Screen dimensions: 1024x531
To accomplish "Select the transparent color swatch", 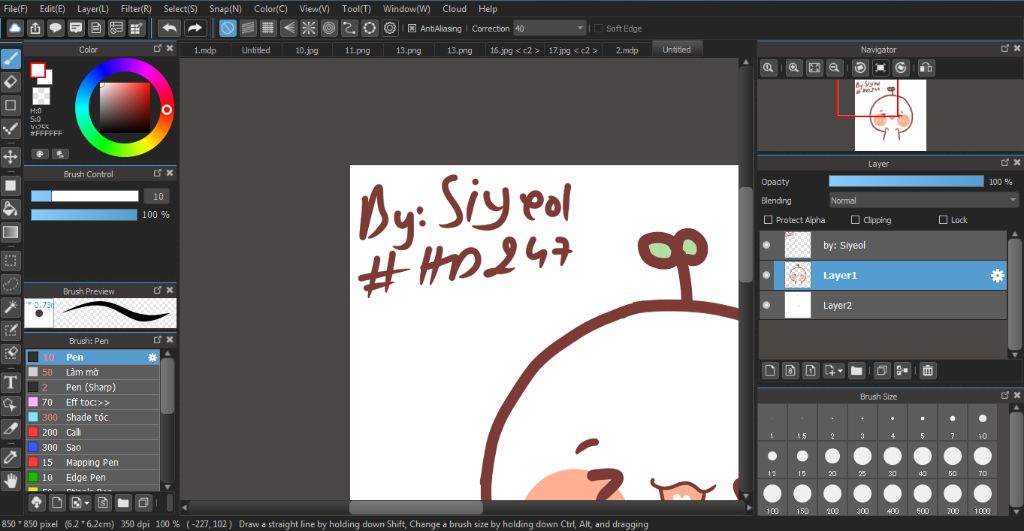I will tap(41, 97).
